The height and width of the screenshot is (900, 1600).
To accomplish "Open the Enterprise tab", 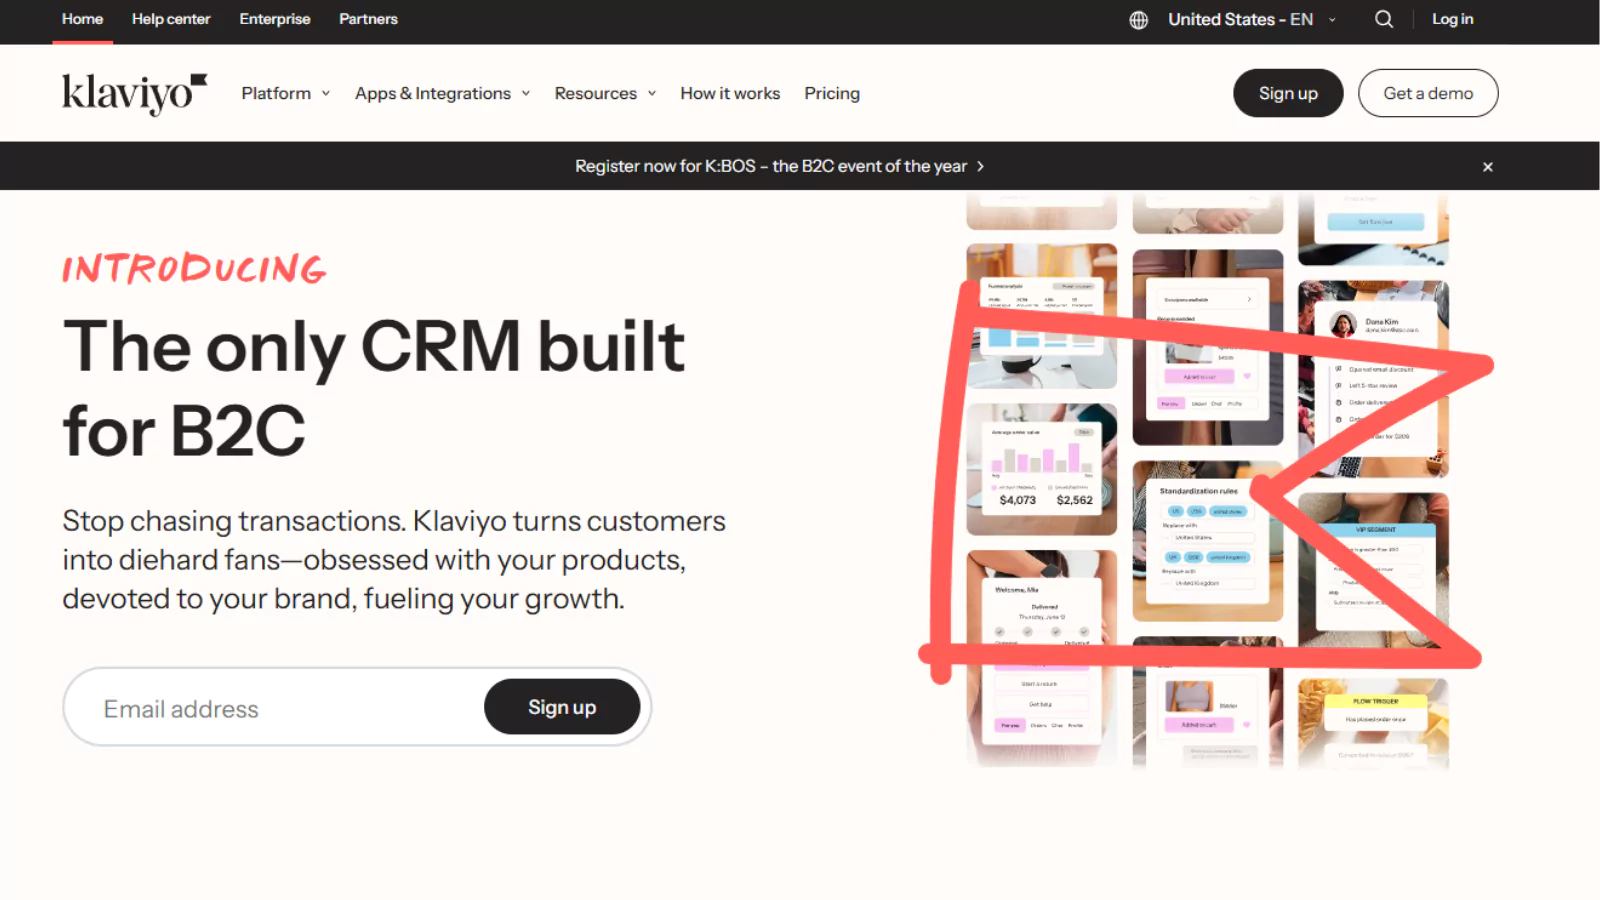I will (275, 19).
